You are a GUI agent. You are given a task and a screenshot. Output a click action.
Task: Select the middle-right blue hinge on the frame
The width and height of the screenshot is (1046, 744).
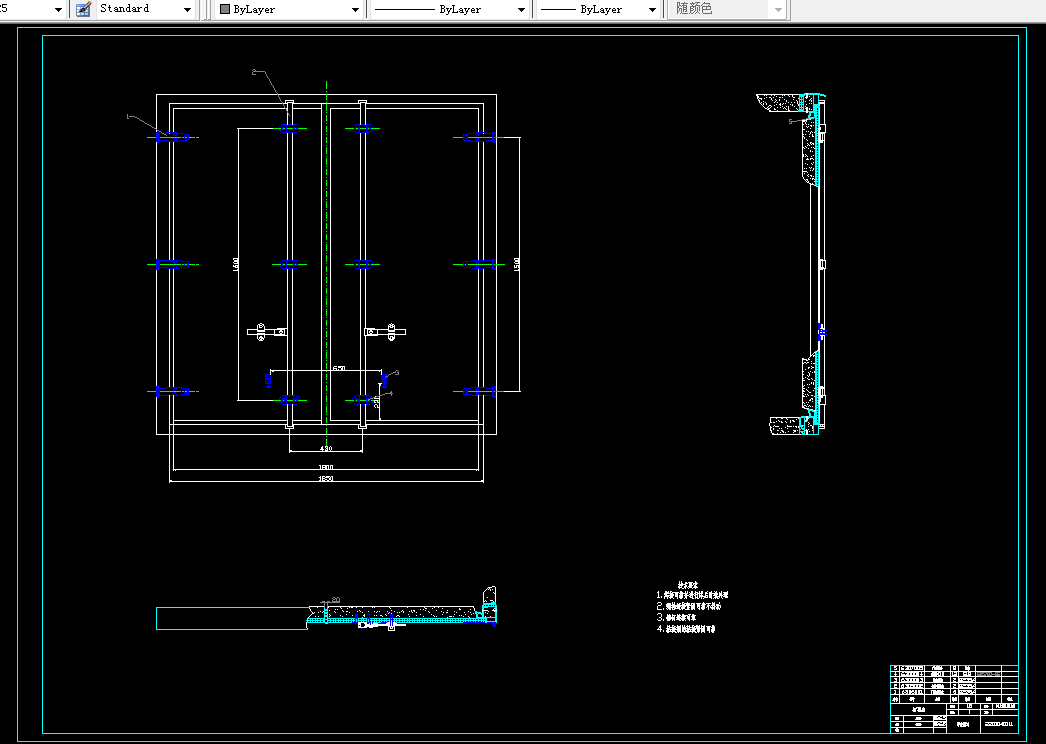pos(480,264)
